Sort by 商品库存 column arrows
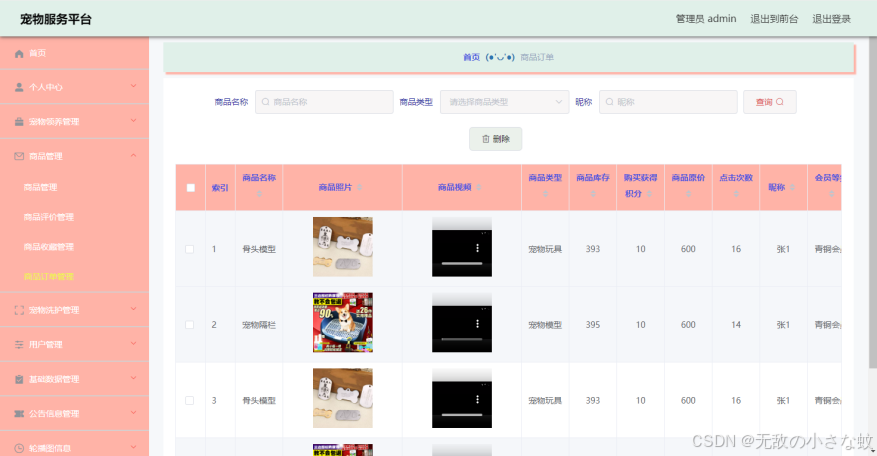This screenshot has height=456, width=877. tap(593, 194)
